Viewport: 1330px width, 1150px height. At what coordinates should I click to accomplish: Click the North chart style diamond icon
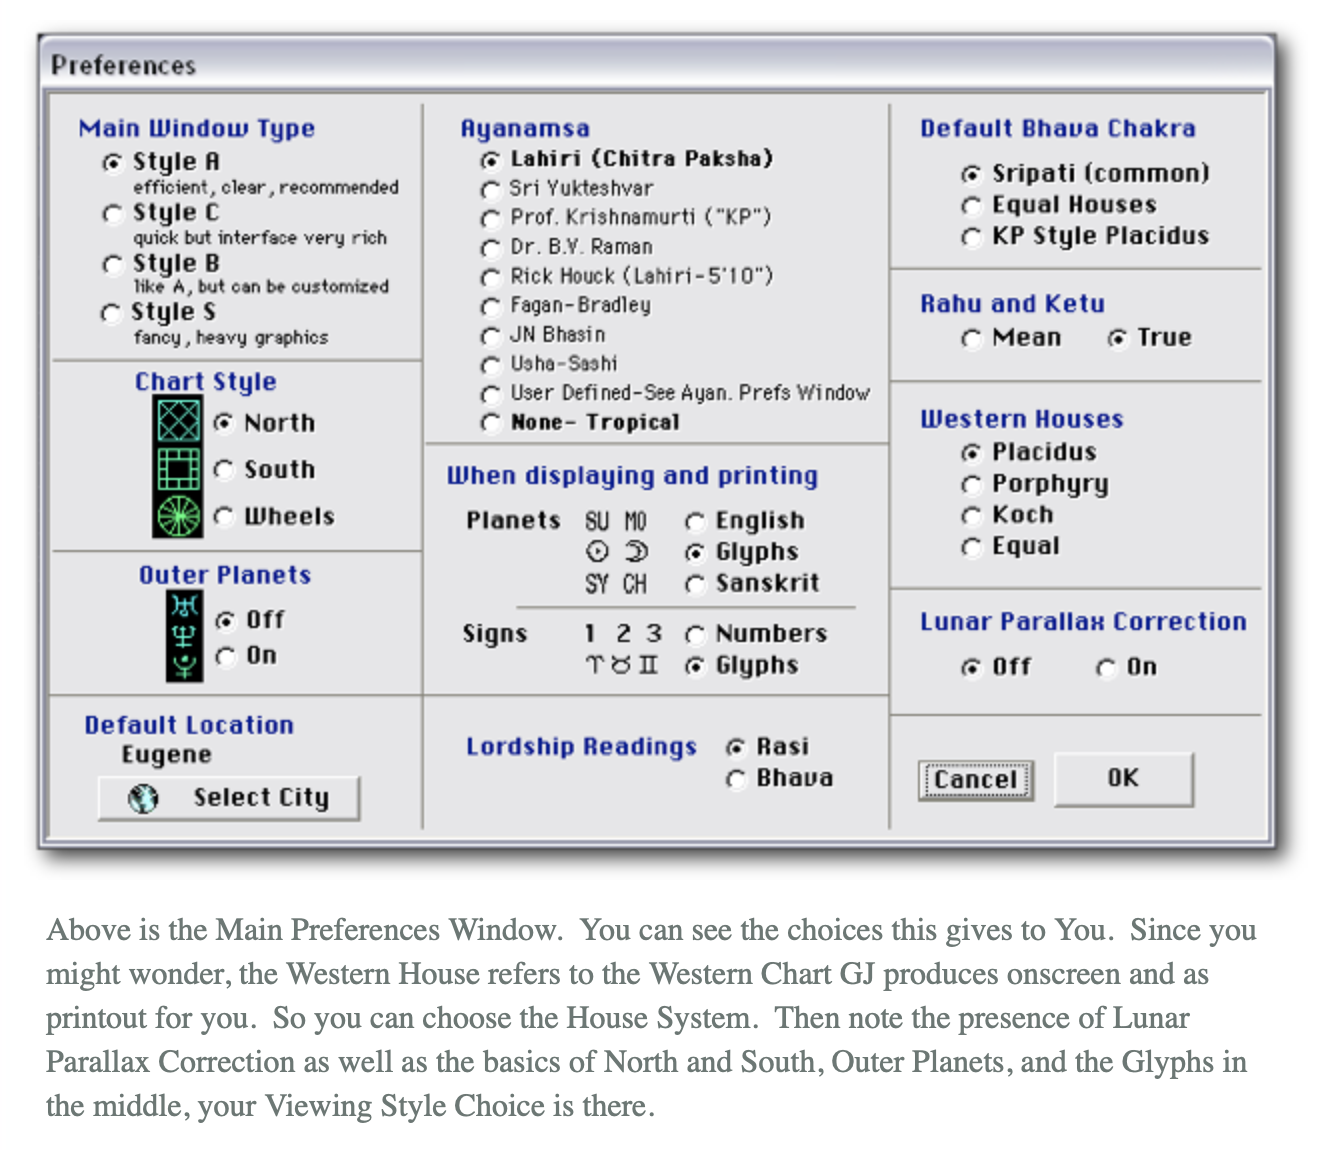click(x=179, y=420)
